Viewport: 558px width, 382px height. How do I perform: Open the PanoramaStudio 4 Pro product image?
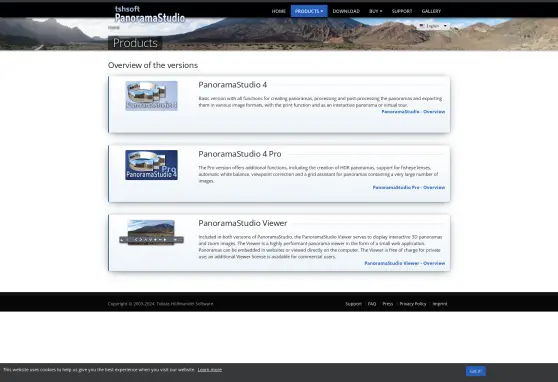pyautogui.click(x=151, y=165)
